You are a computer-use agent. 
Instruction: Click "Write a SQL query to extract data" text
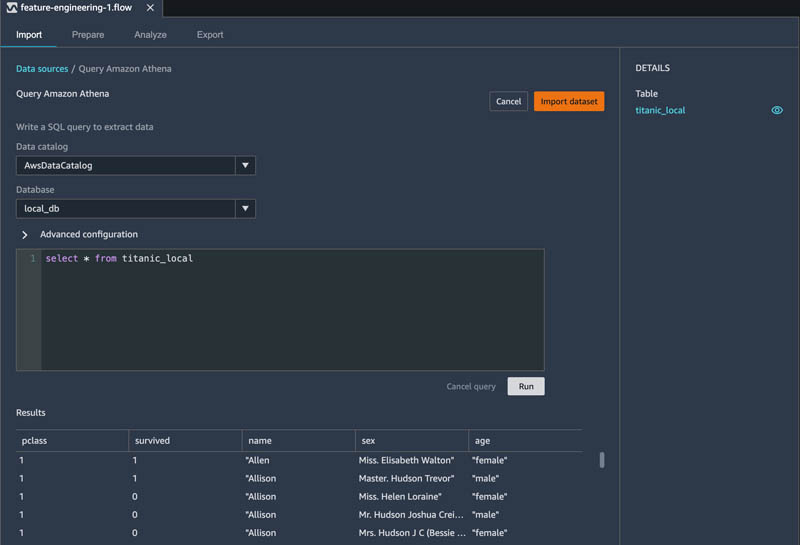pos(85,127)
